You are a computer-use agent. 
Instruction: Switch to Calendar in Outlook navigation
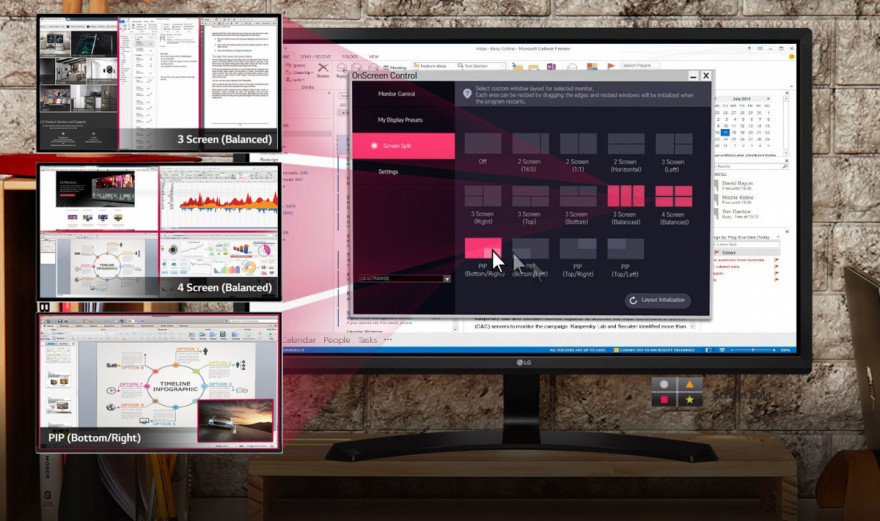pyautogui.click(x=299, y=340)
